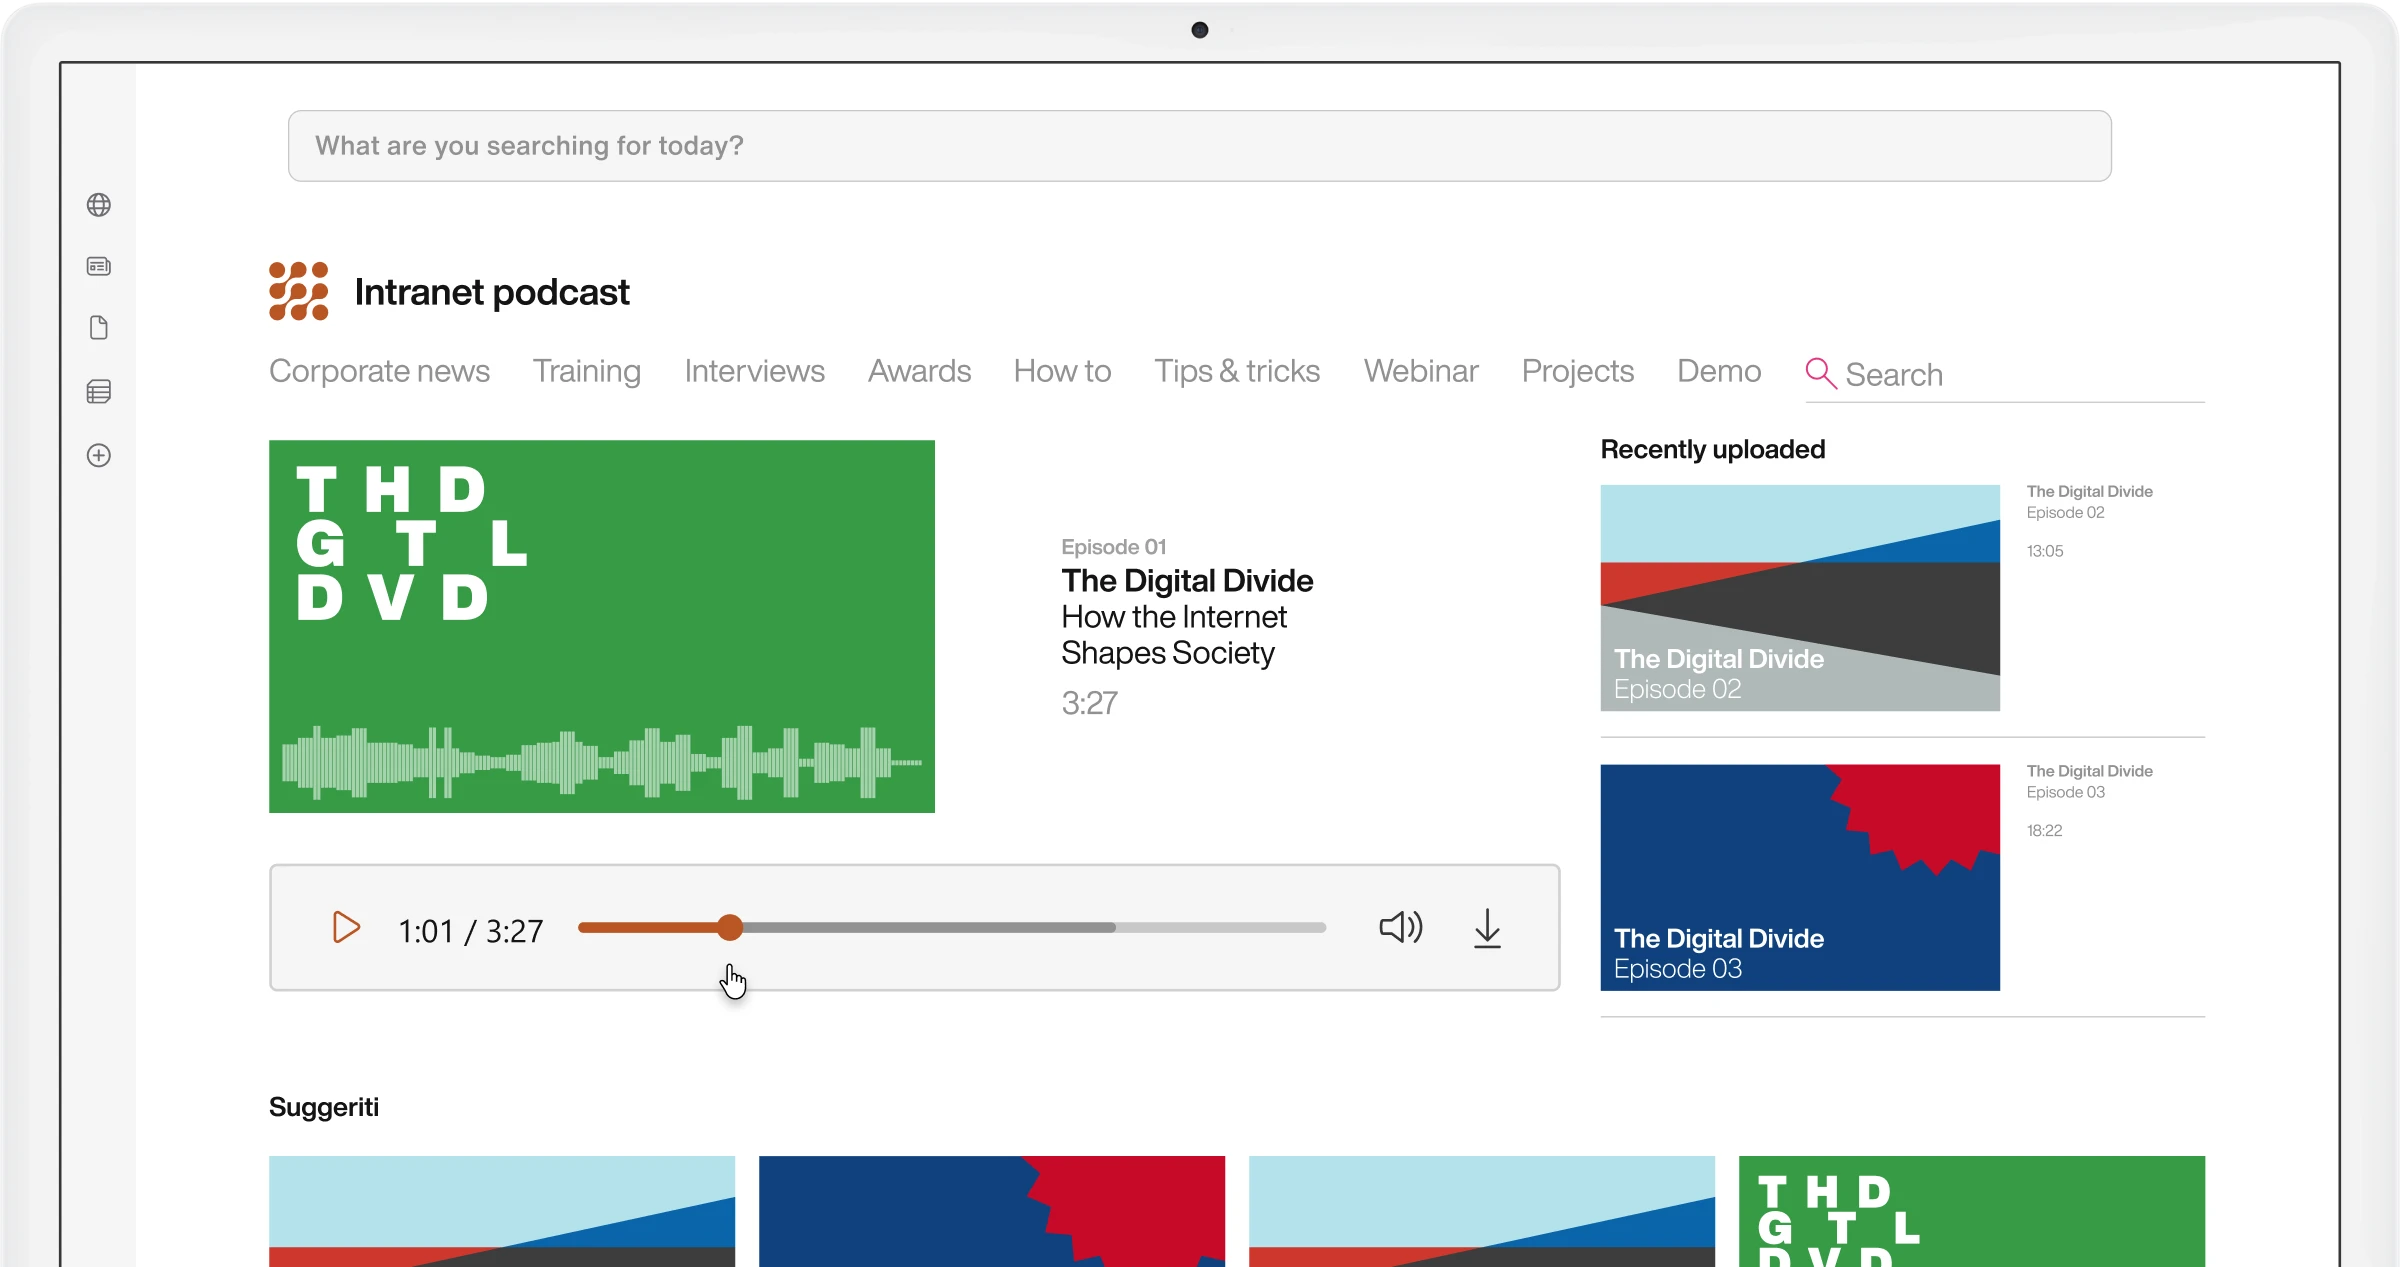The height and width of the screenshot is (1267, 2400).
Task: Click the Recently uploaded heading
Action: point(1713,450)
